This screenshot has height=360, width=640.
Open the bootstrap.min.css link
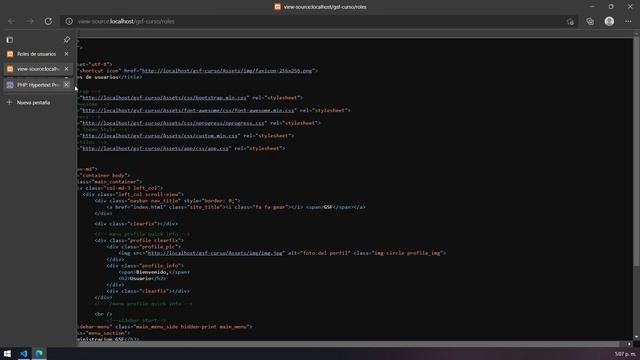(164, 98)
